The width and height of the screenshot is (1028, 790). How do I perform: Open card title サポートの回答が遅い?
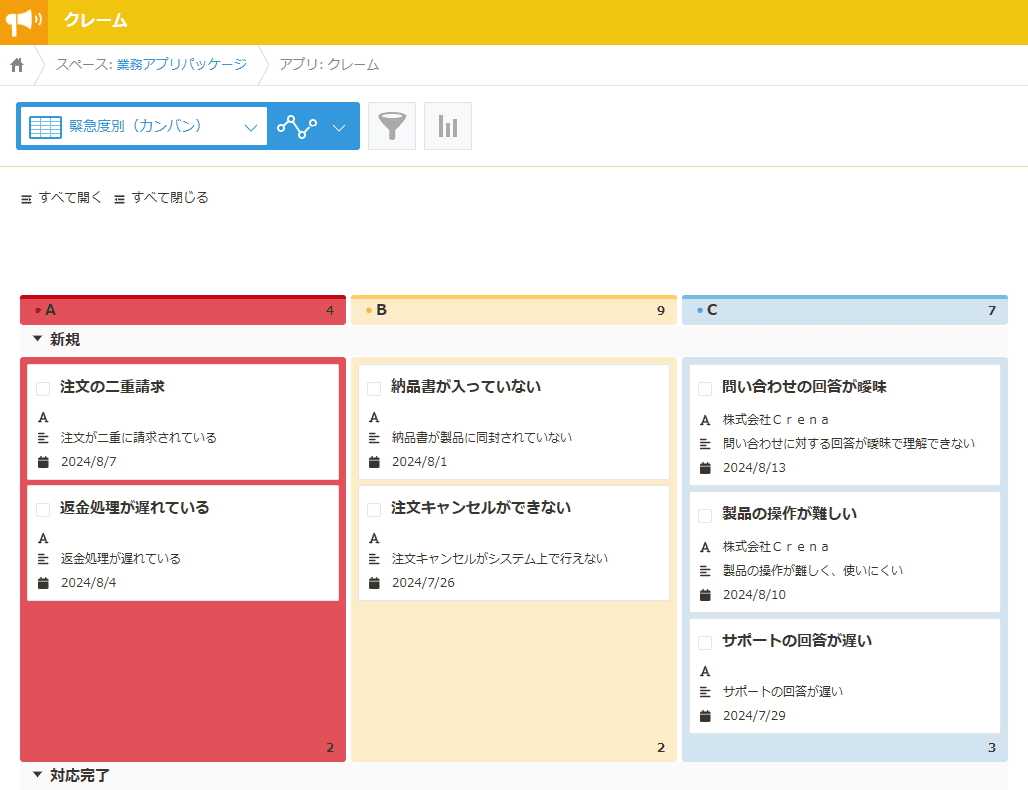(797, 641)
